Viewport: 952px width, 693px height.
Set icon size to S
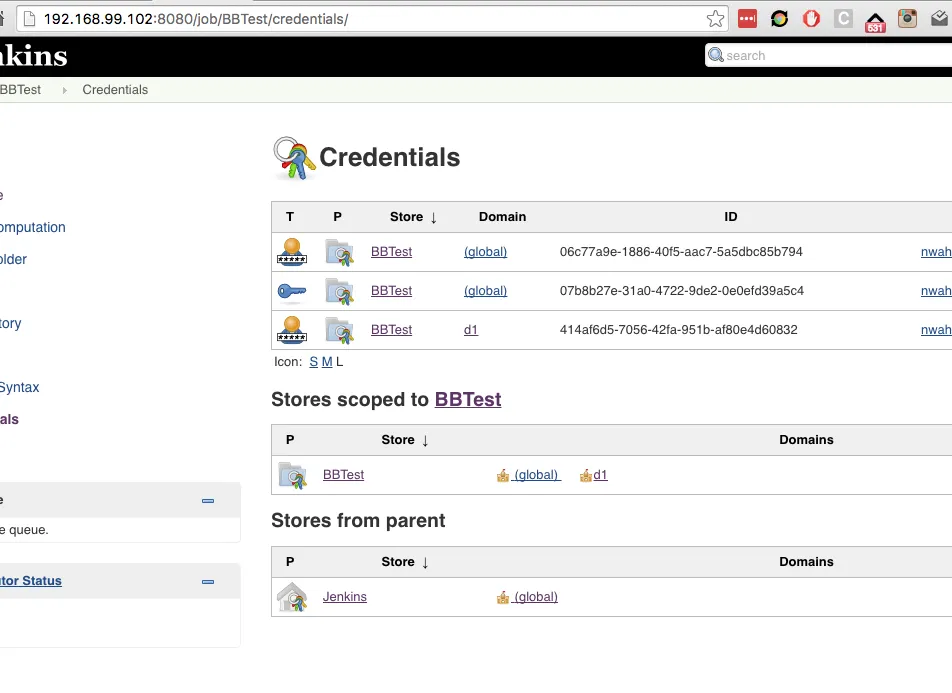[x=313, y=361]
